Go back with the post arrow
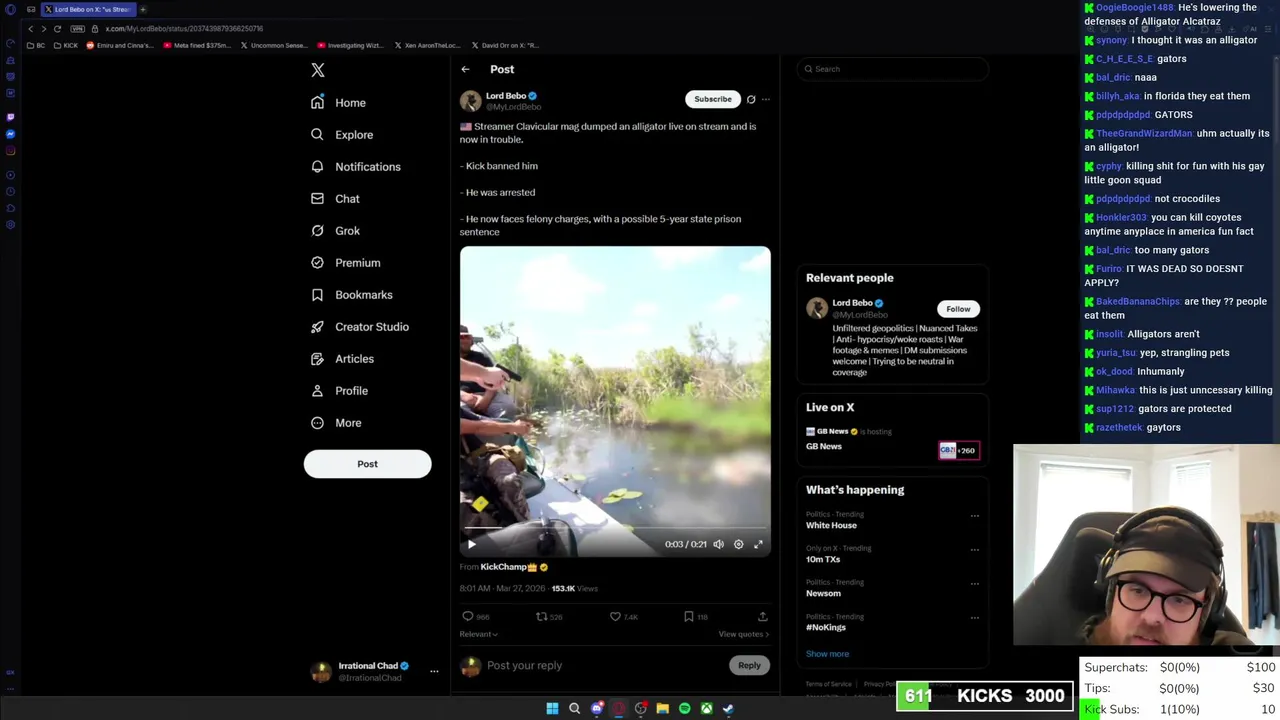1280x720 pixels. 465,69
